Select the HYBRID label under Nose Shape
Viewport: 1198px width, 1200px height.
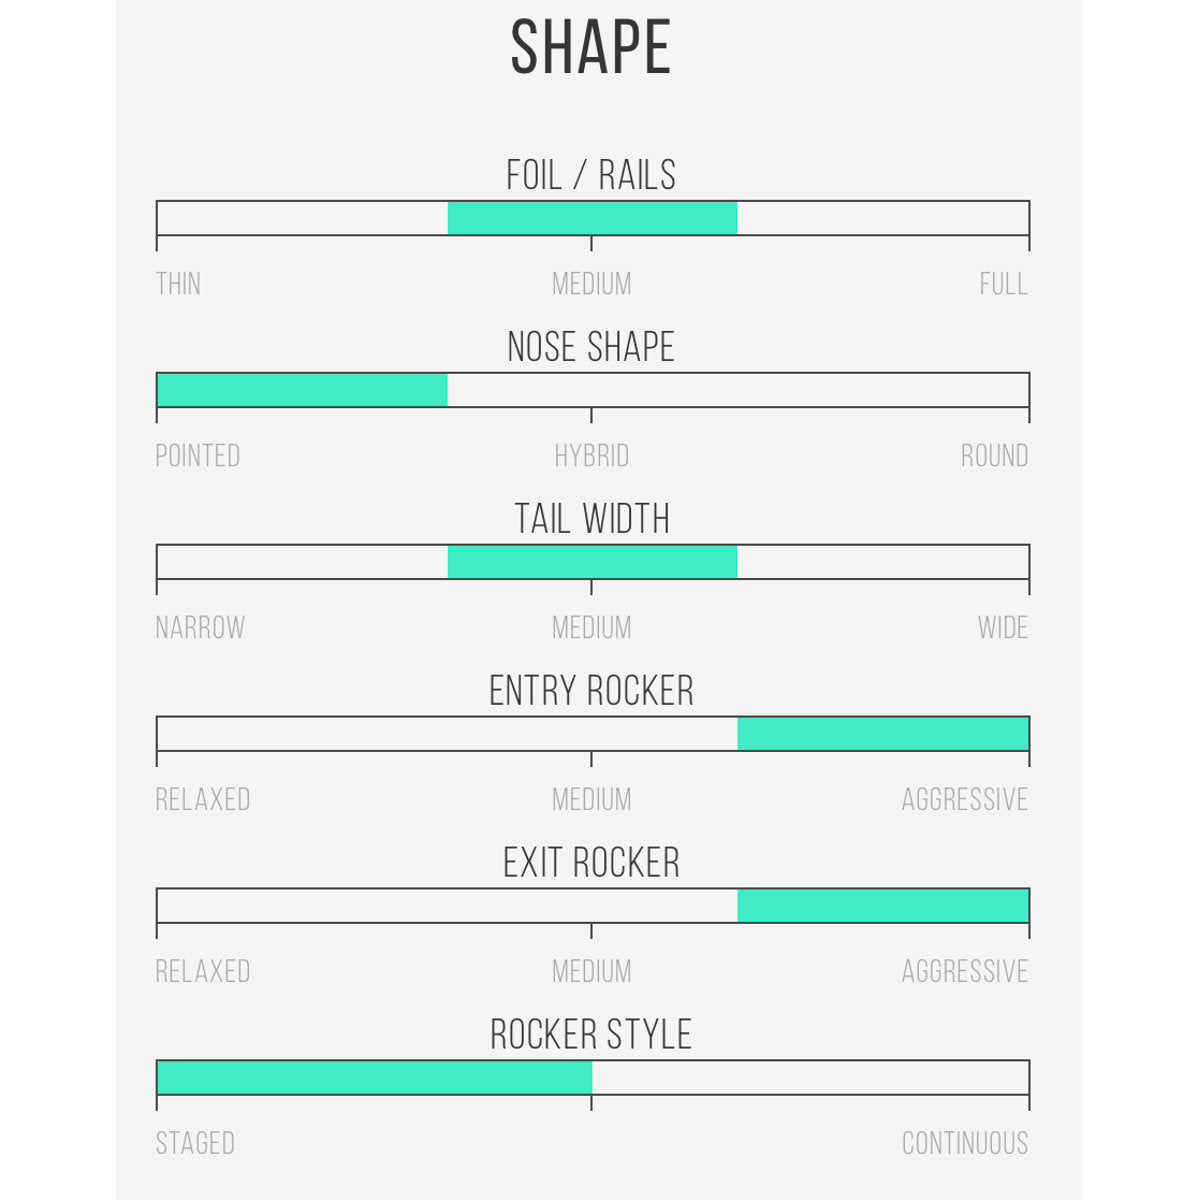[592, 456]
